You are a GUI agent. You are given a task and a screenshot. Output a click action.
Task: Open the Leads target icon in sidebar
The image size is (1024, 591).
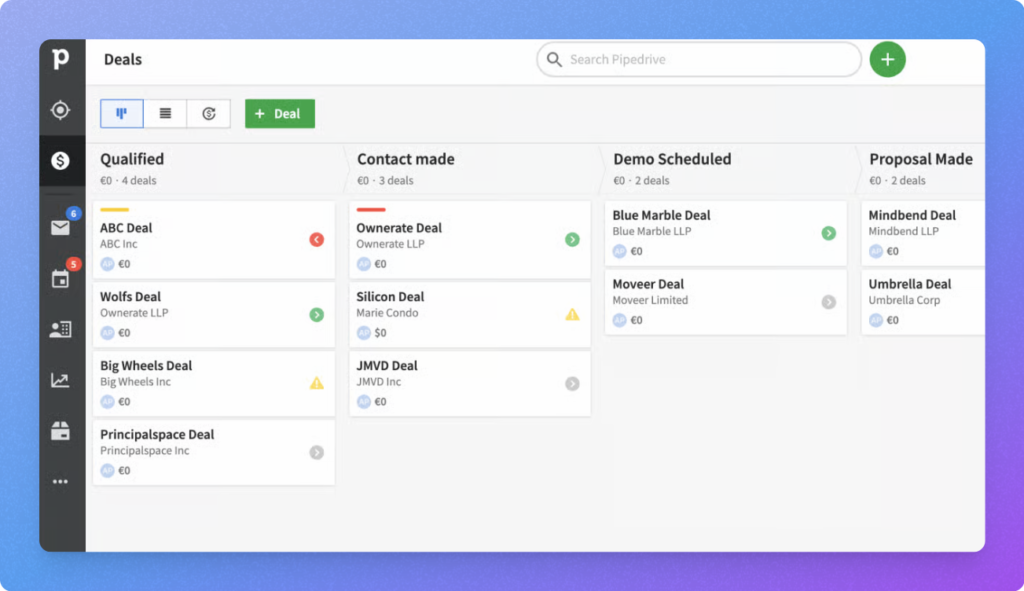click(x=60, y=110)
